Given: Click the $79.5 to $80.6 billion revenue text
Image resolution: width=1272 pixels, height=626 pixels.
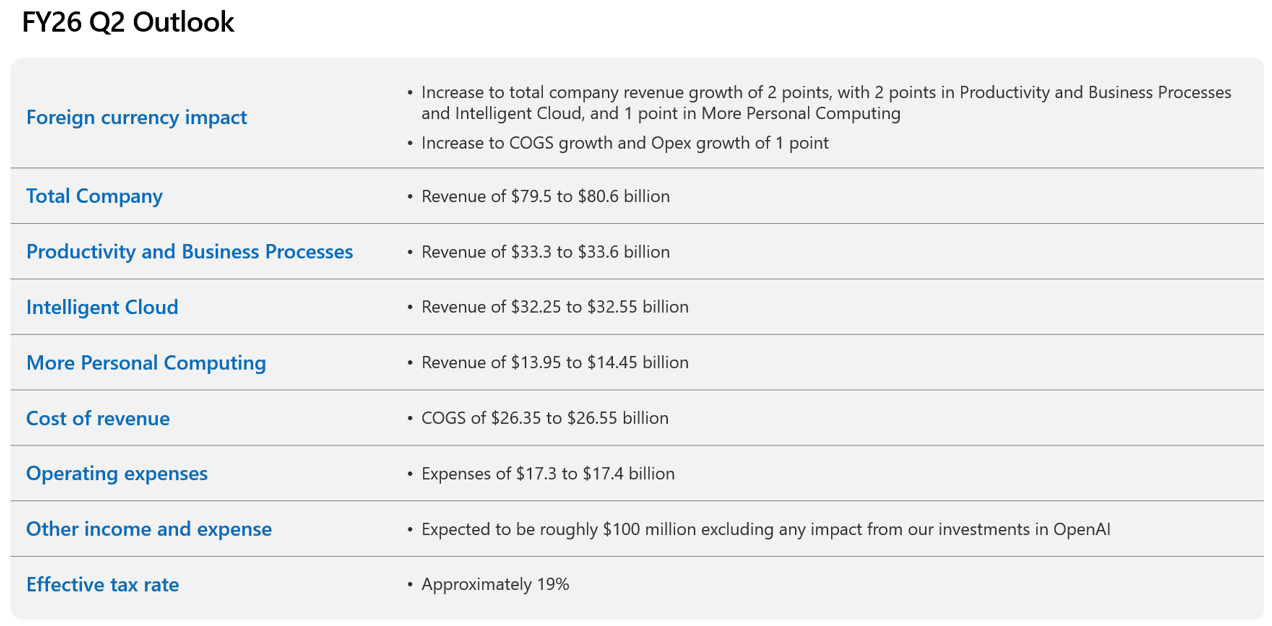Looking at the screenshot, I should click(x=545, y=196).
